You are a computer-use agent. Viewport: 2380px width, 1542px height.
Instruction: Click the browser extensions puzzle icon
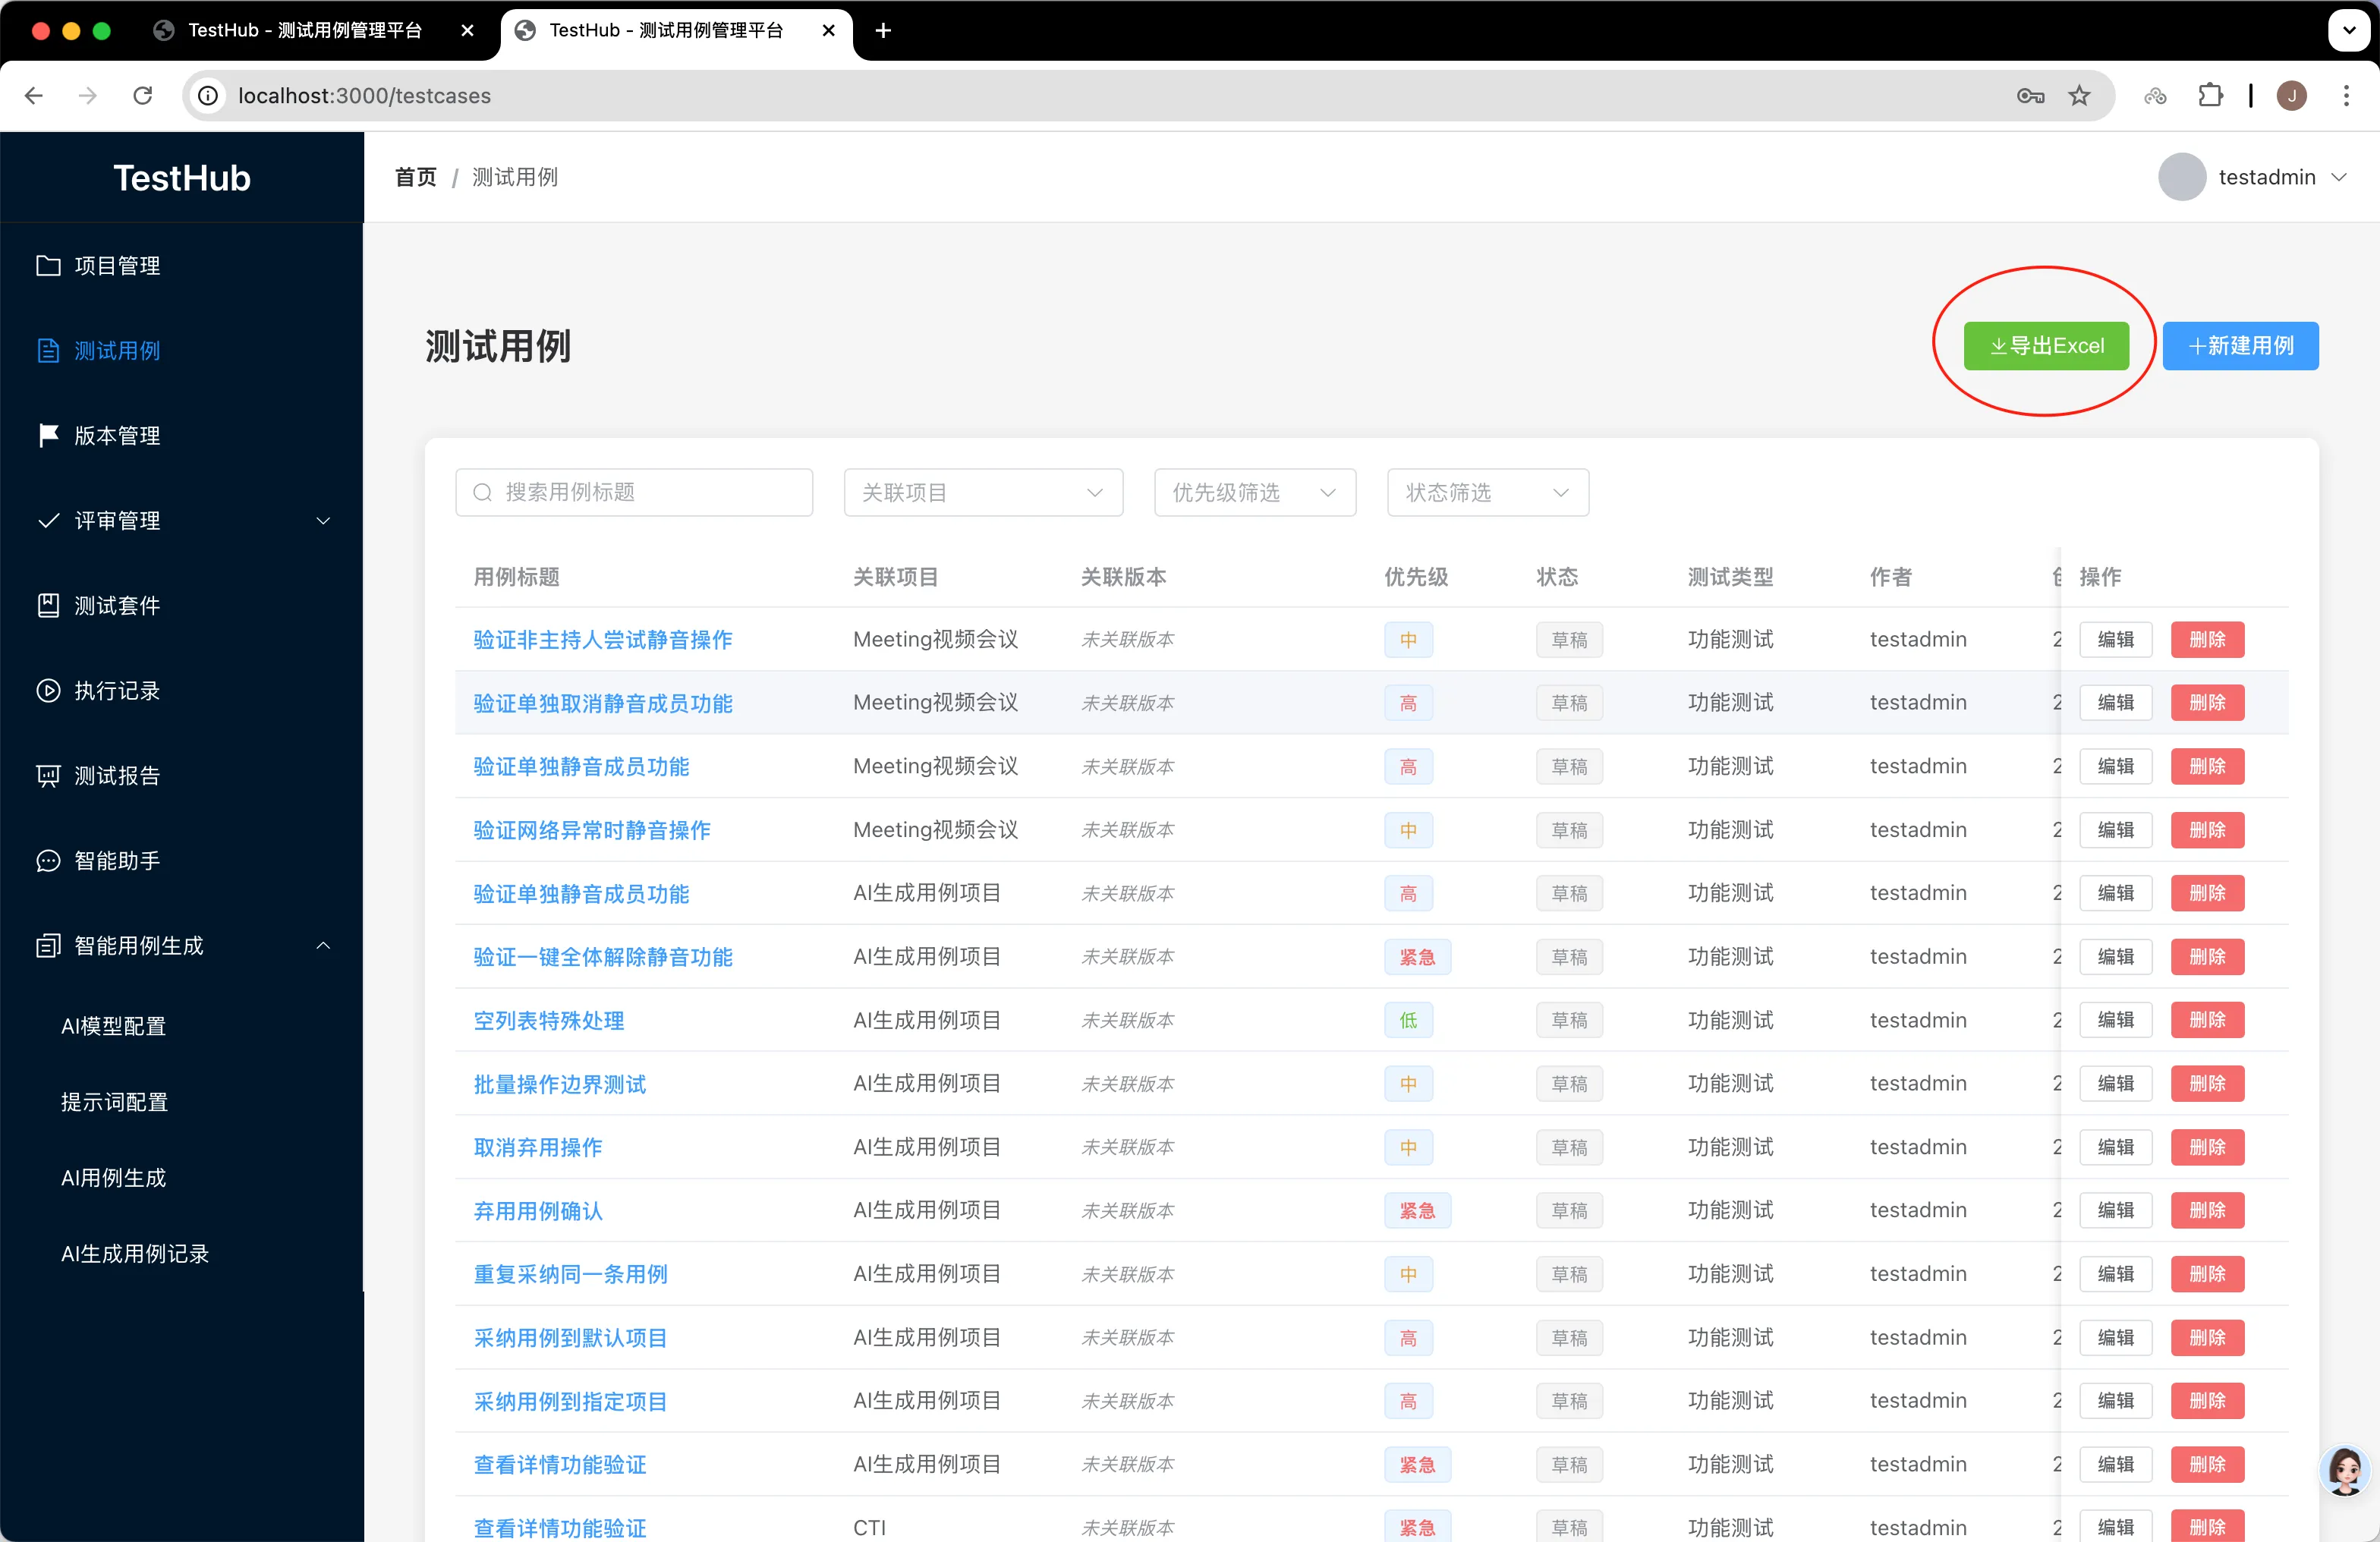(x=2210, y=96)
